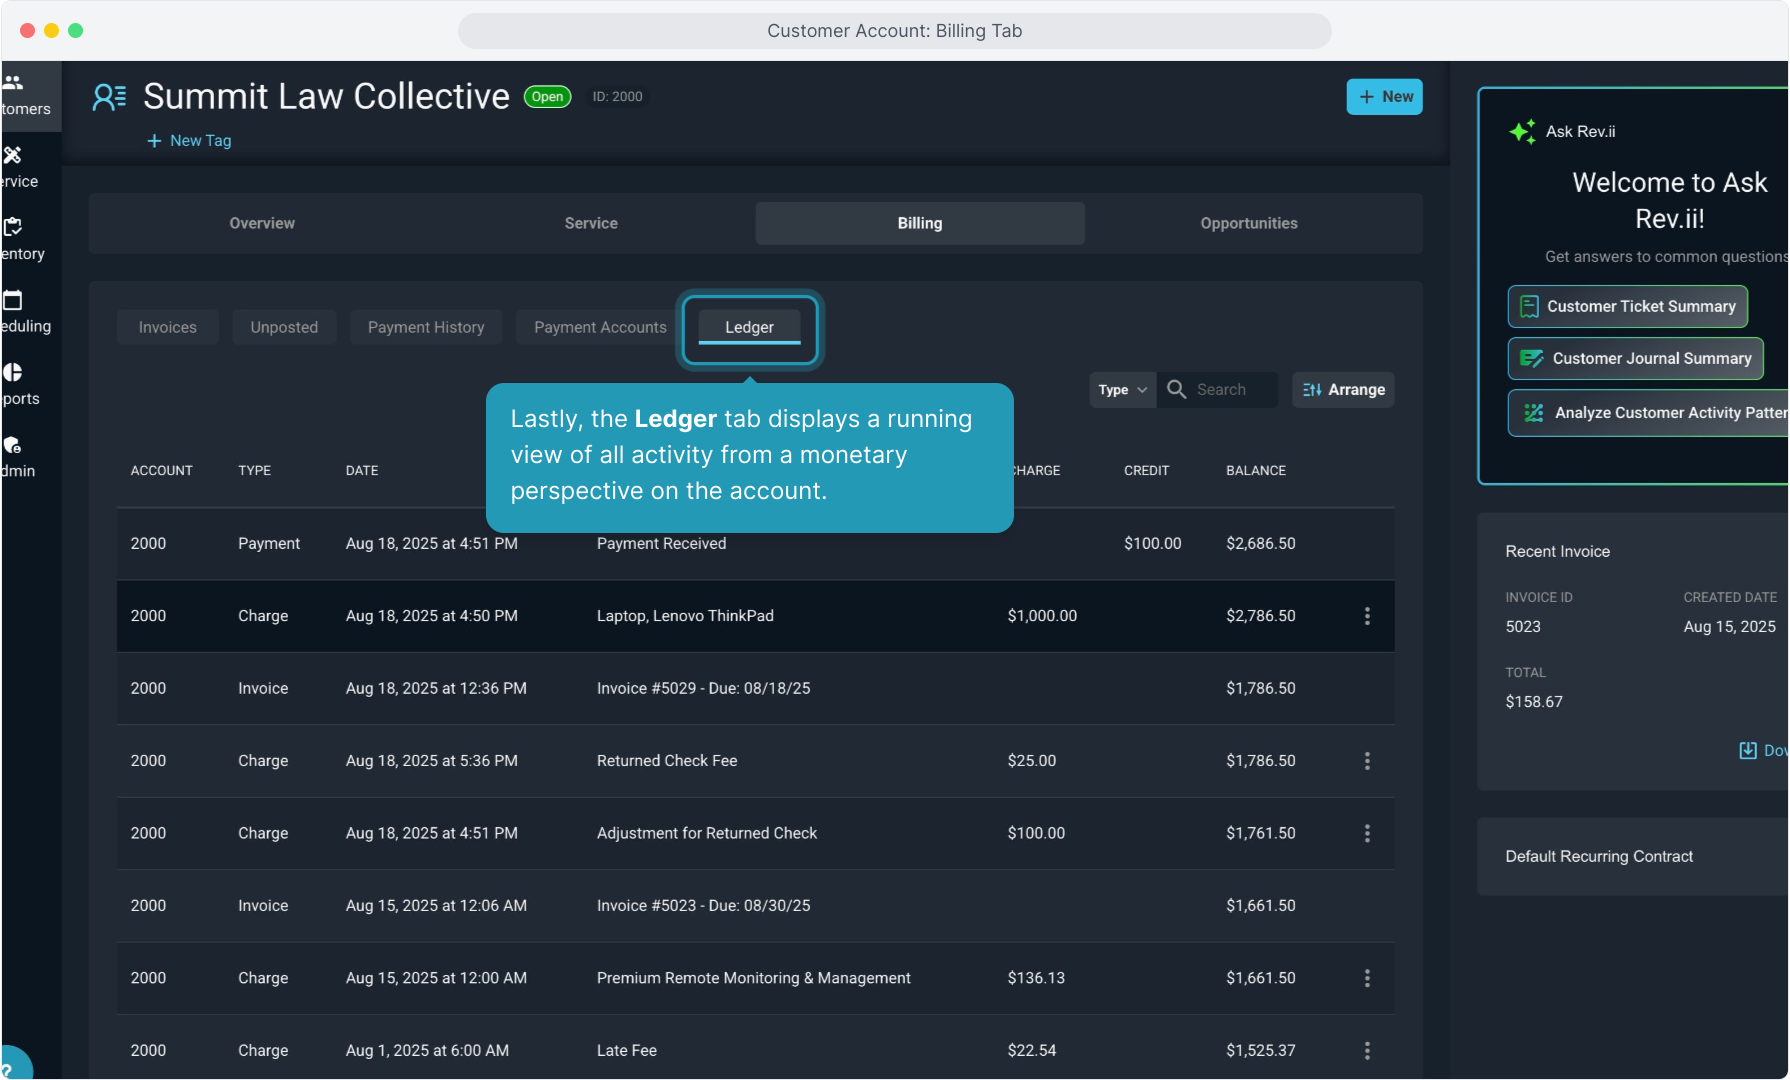Open the Scheduling calendar icon

tap(13, 300)
